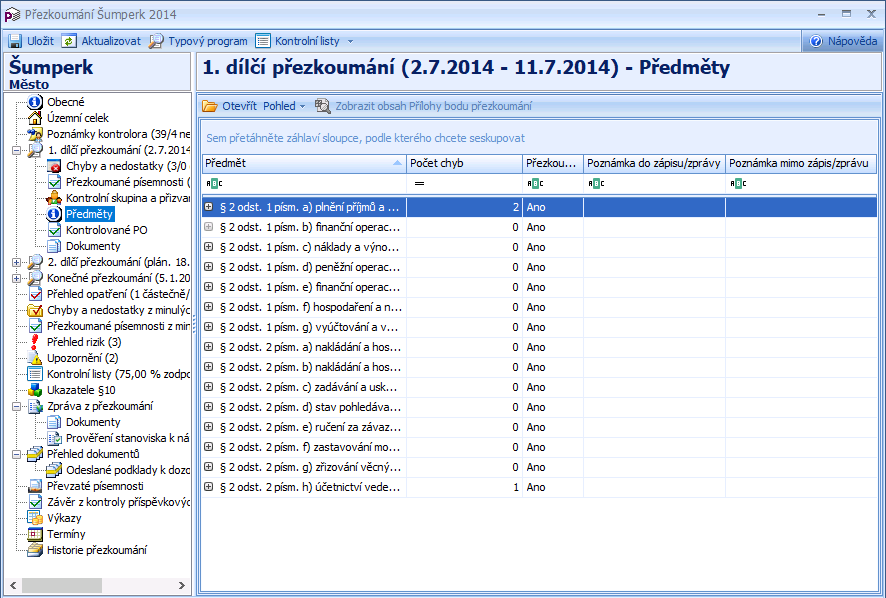Expand the 2. dílčí přezkoumání node
This screenshot has width=886, height=598.
point(16,262)
